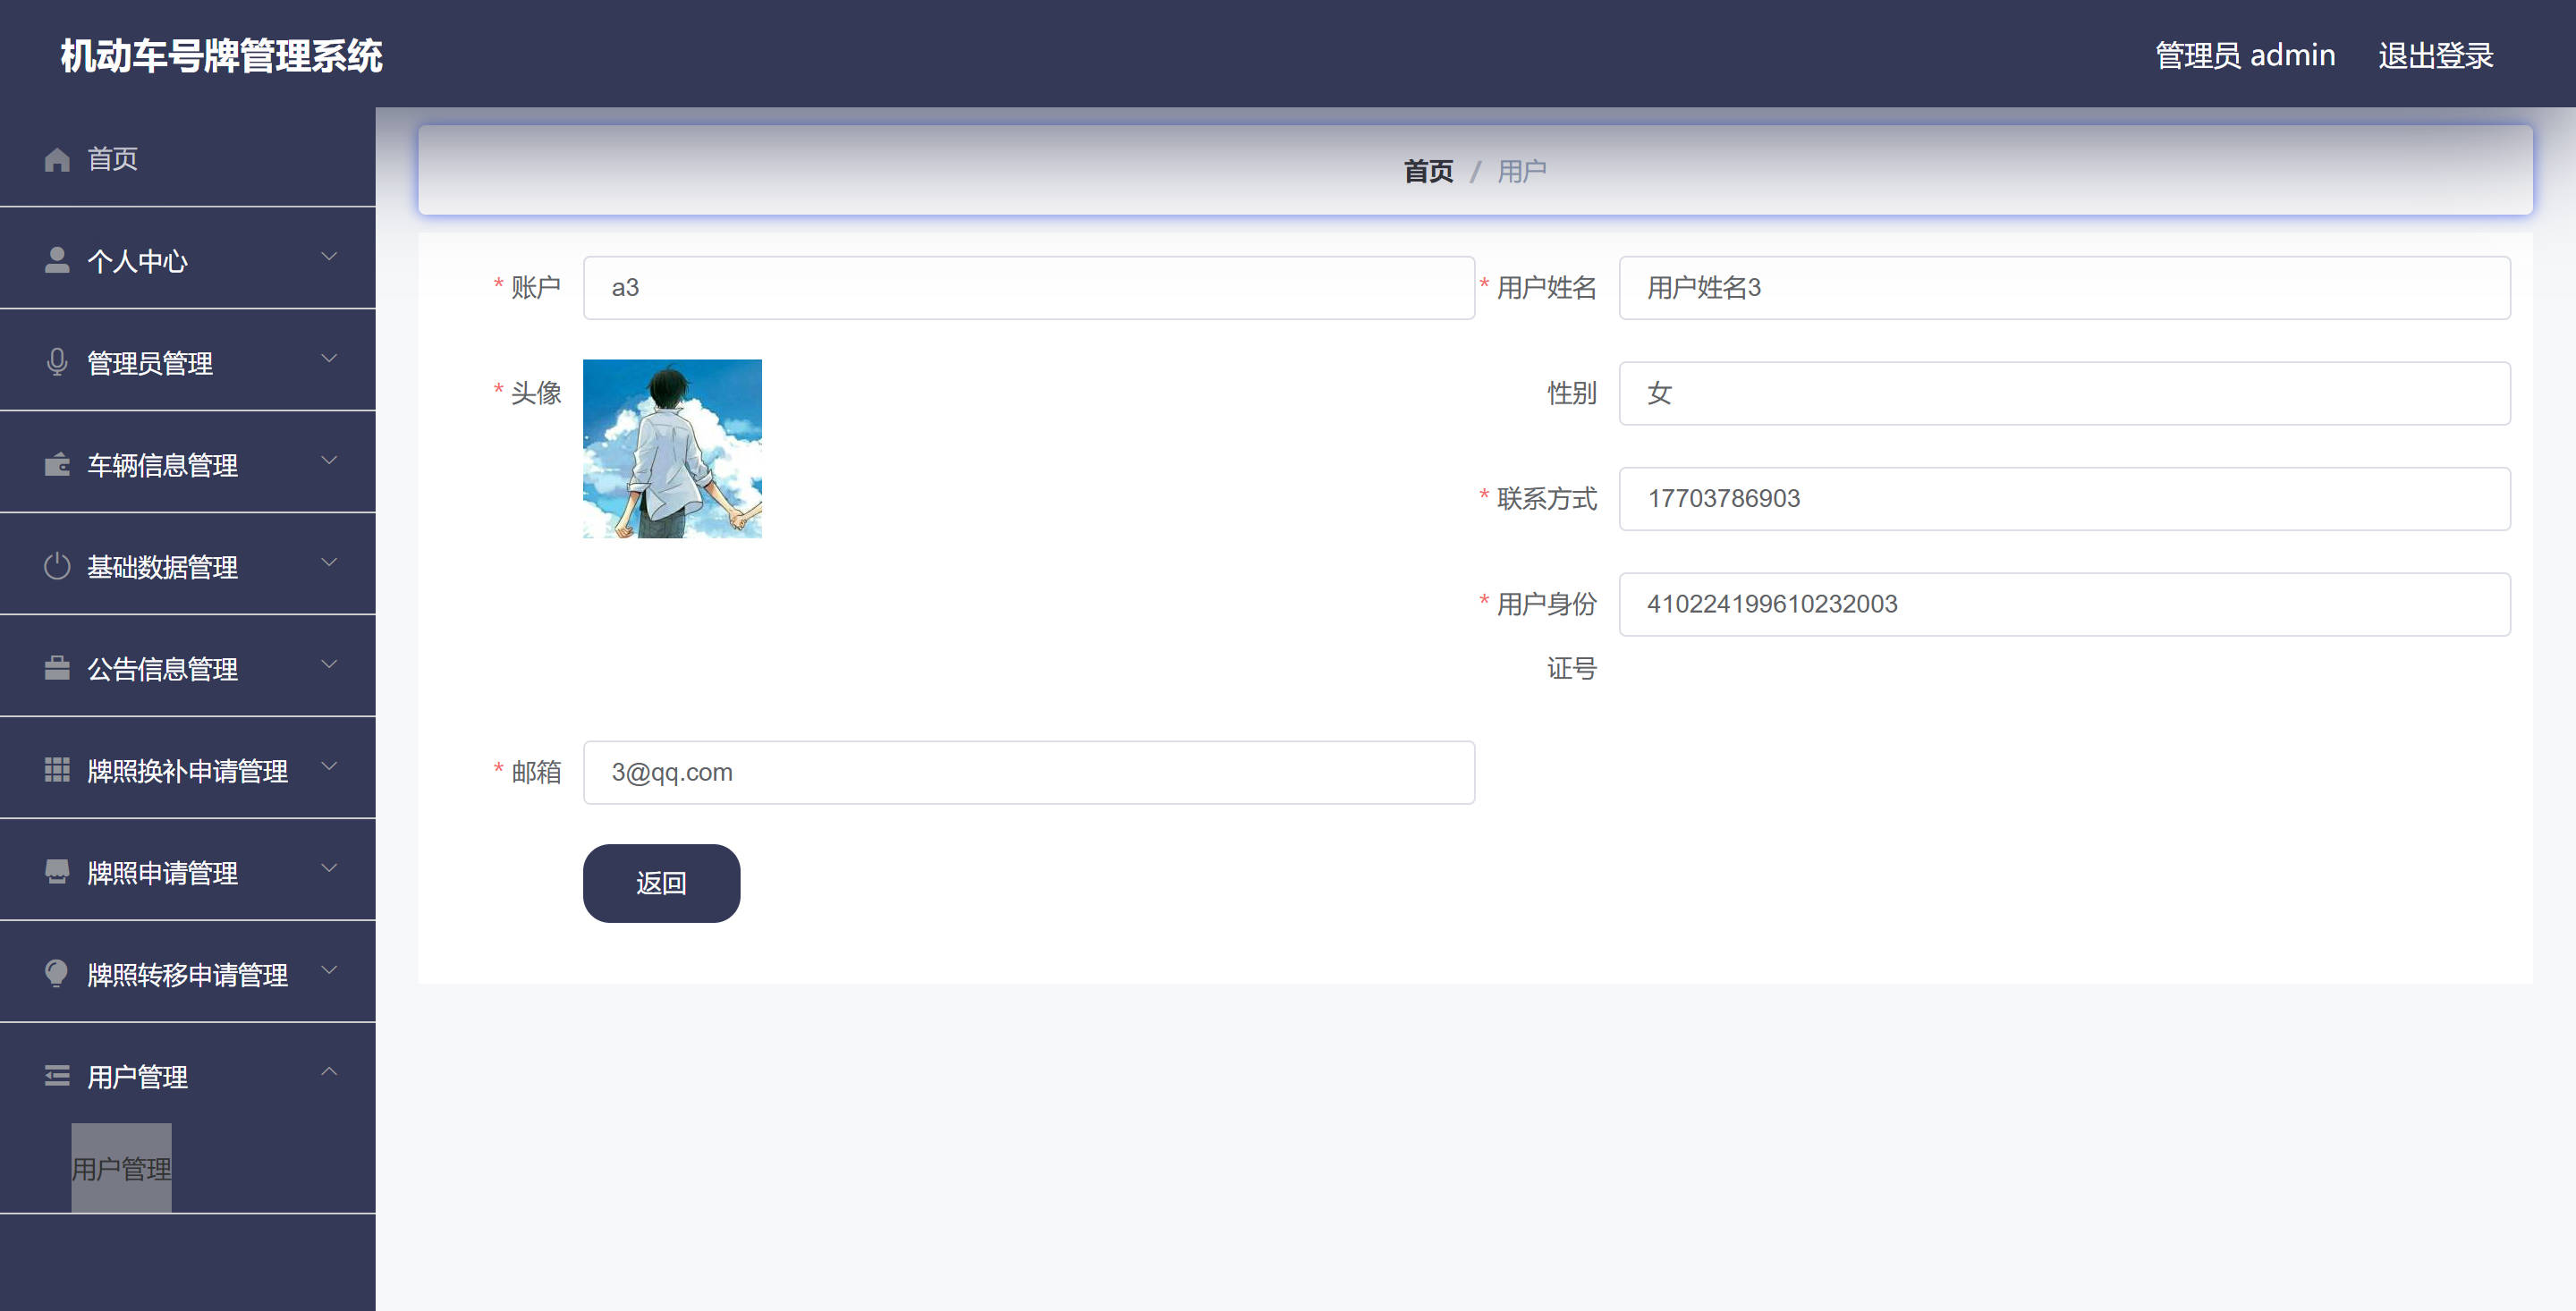
Task: Click the 联系方式 phone number field
Action: (2064, 499)
